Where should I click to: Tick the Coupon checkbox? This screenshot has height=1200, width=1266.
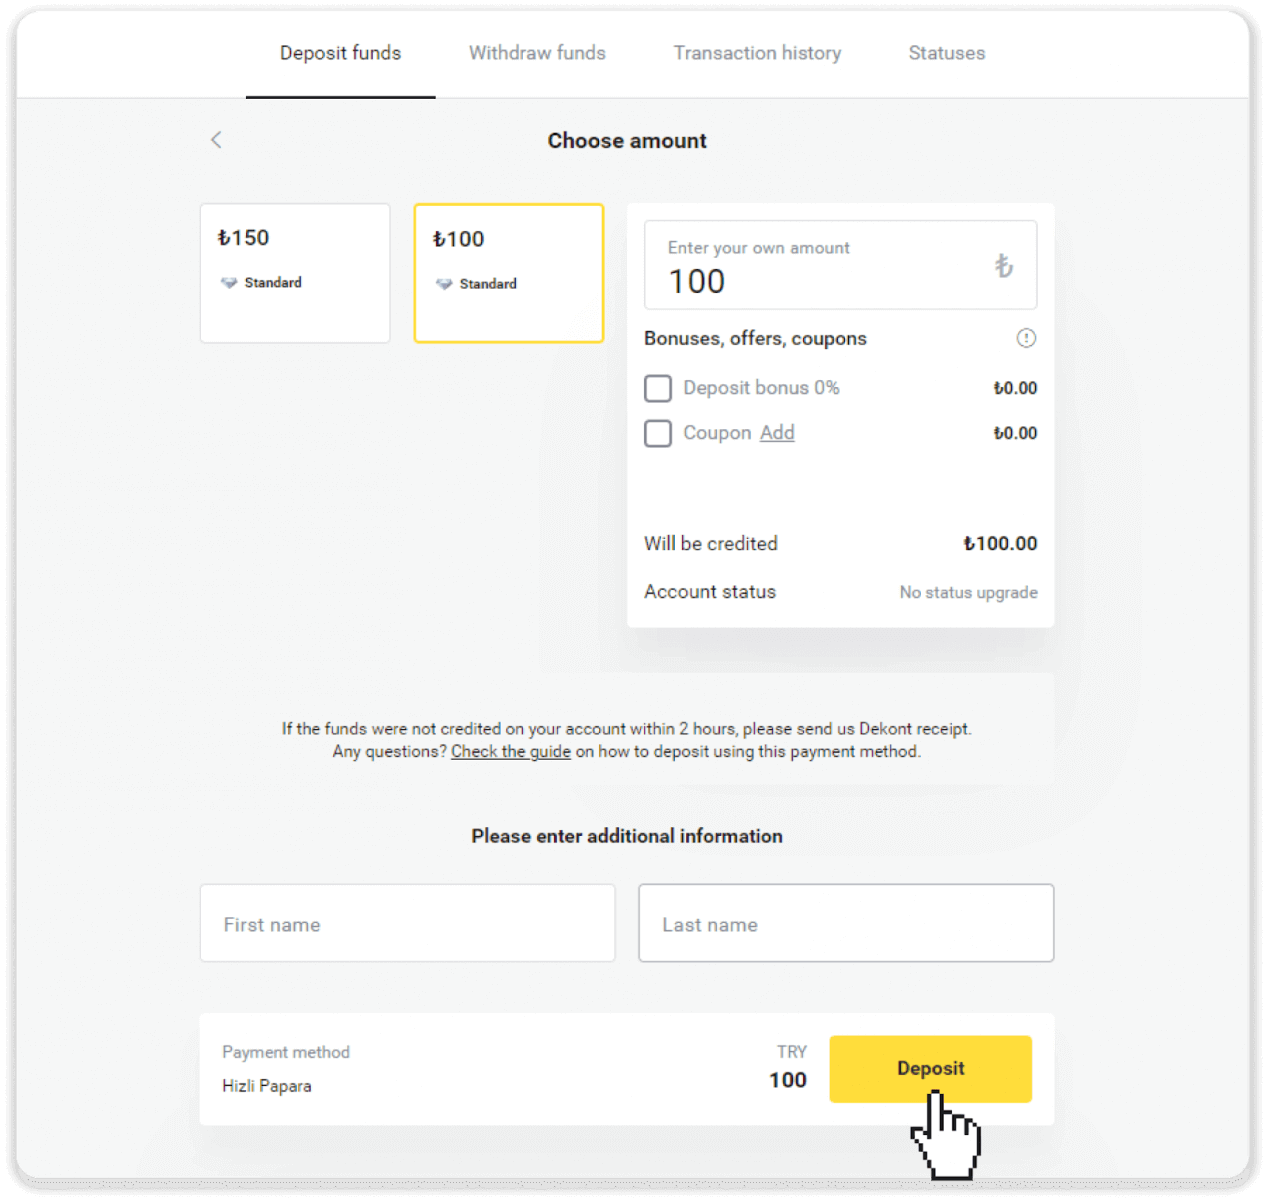tap(658, 433)
